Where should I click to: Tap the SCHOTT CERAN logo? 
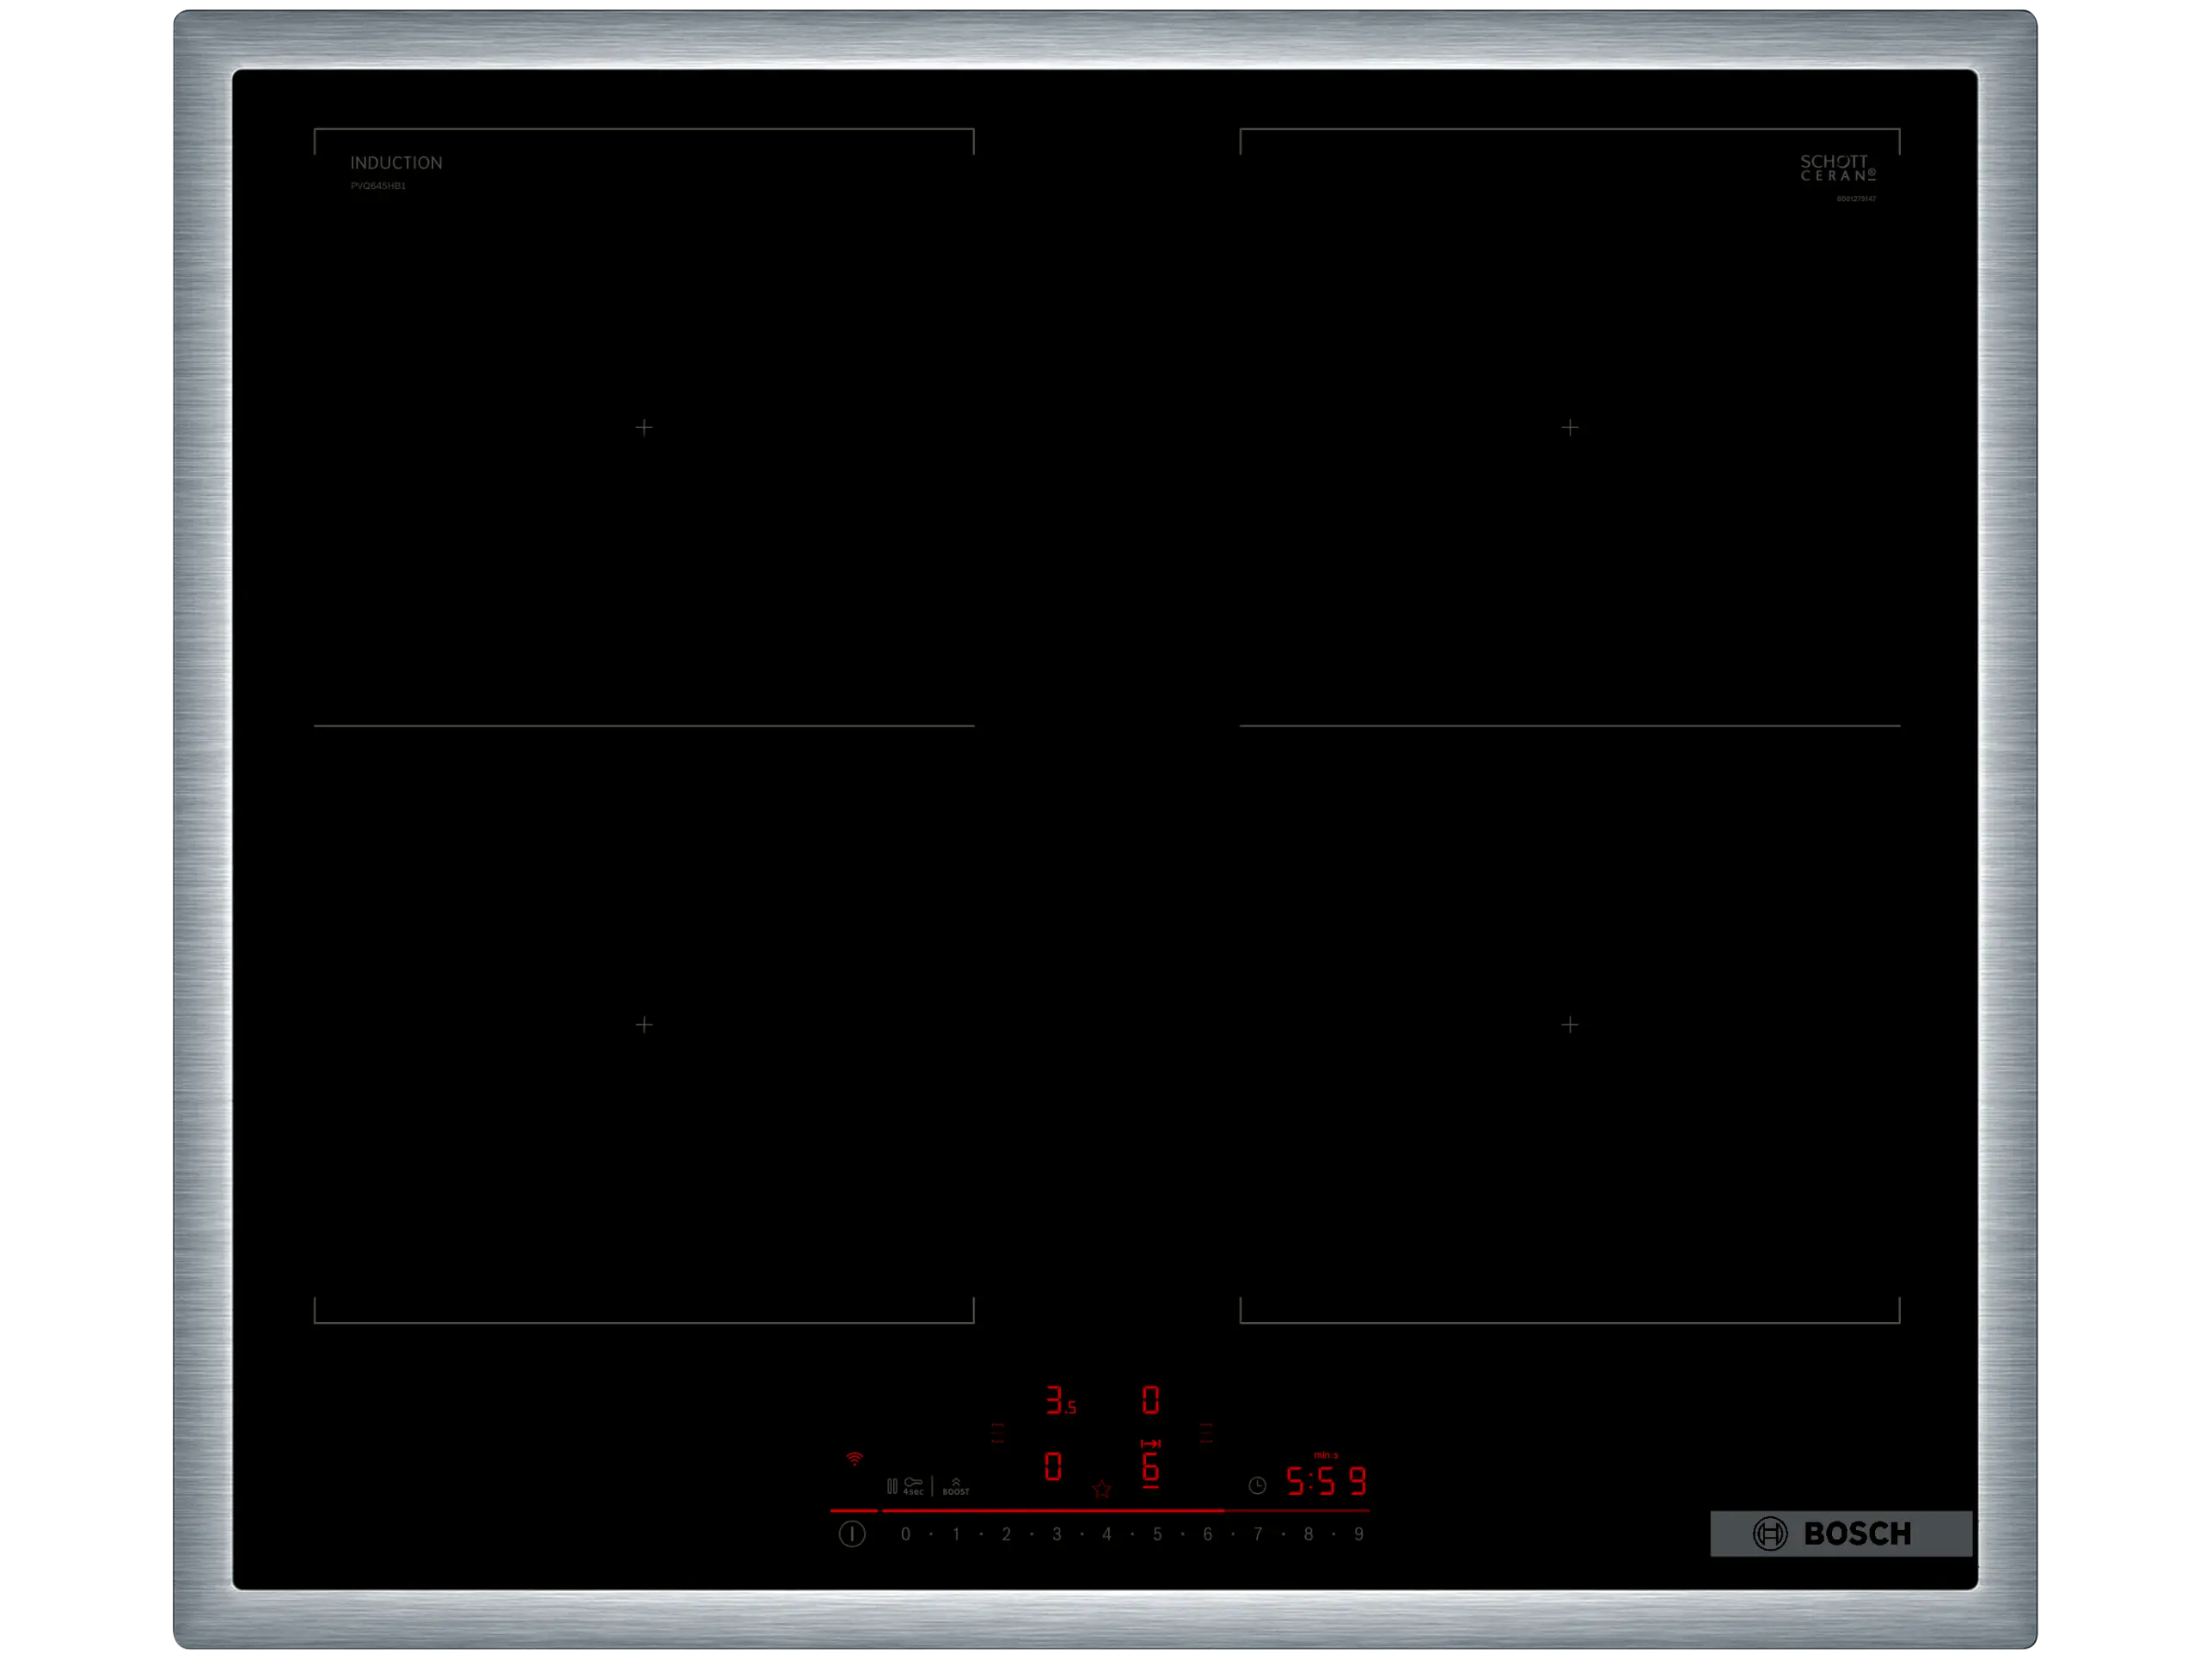coord(1837,168)
